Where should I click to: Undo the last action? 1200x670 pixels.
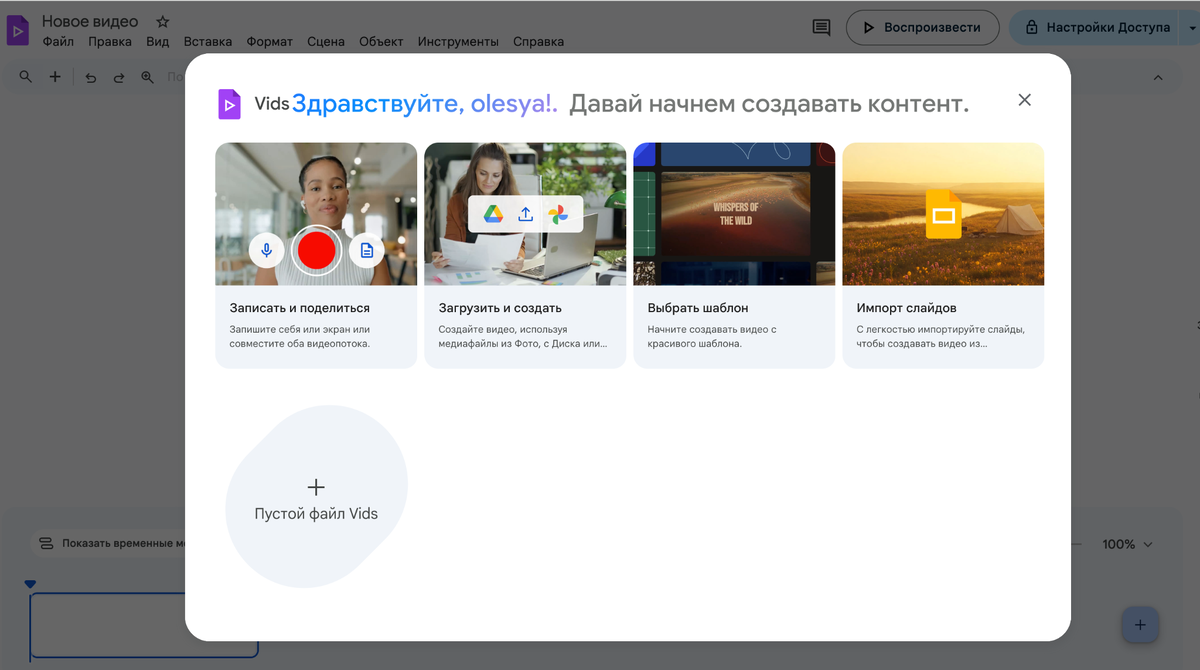[x=91, y=77]
